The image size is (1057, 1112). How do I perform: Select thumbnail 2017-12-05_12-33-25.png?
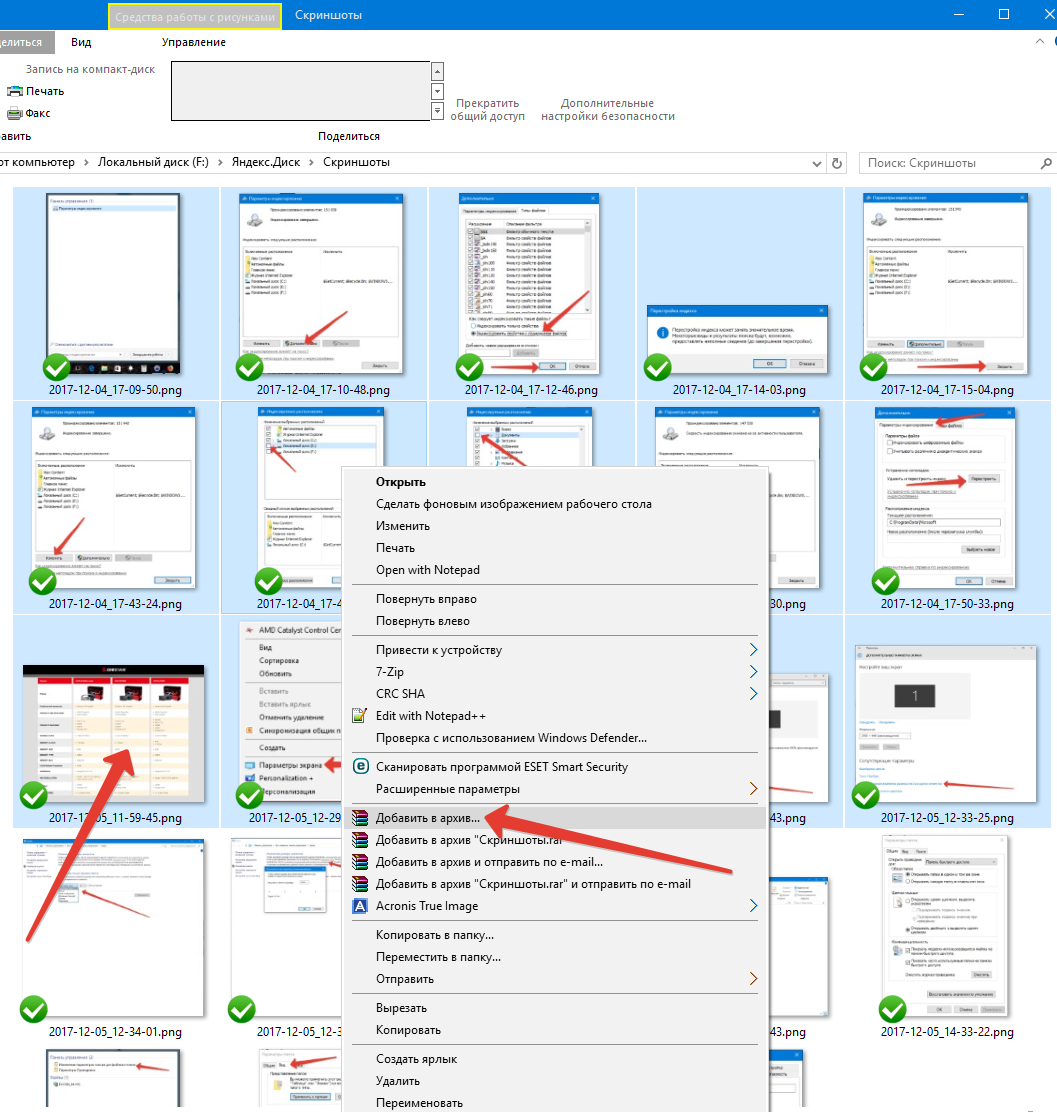946,723
